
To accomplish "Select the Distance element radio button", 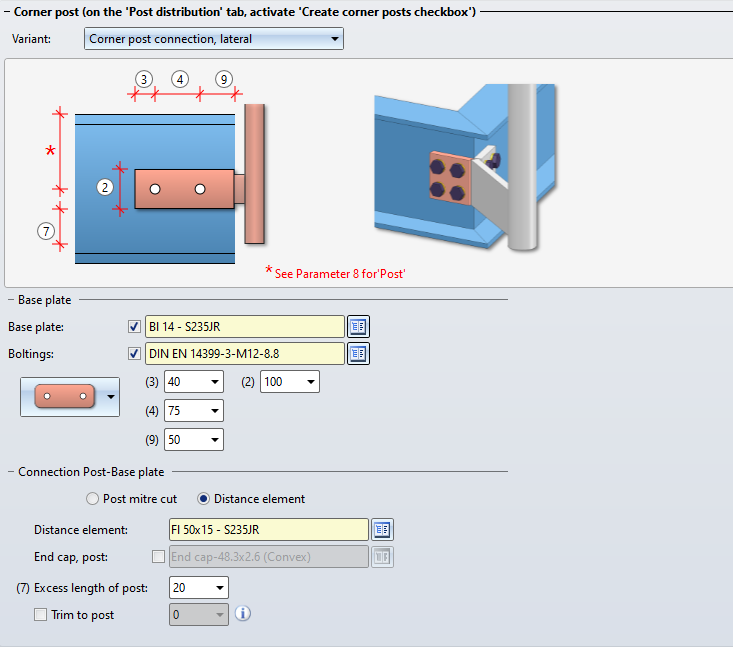I will coord(203,499).
